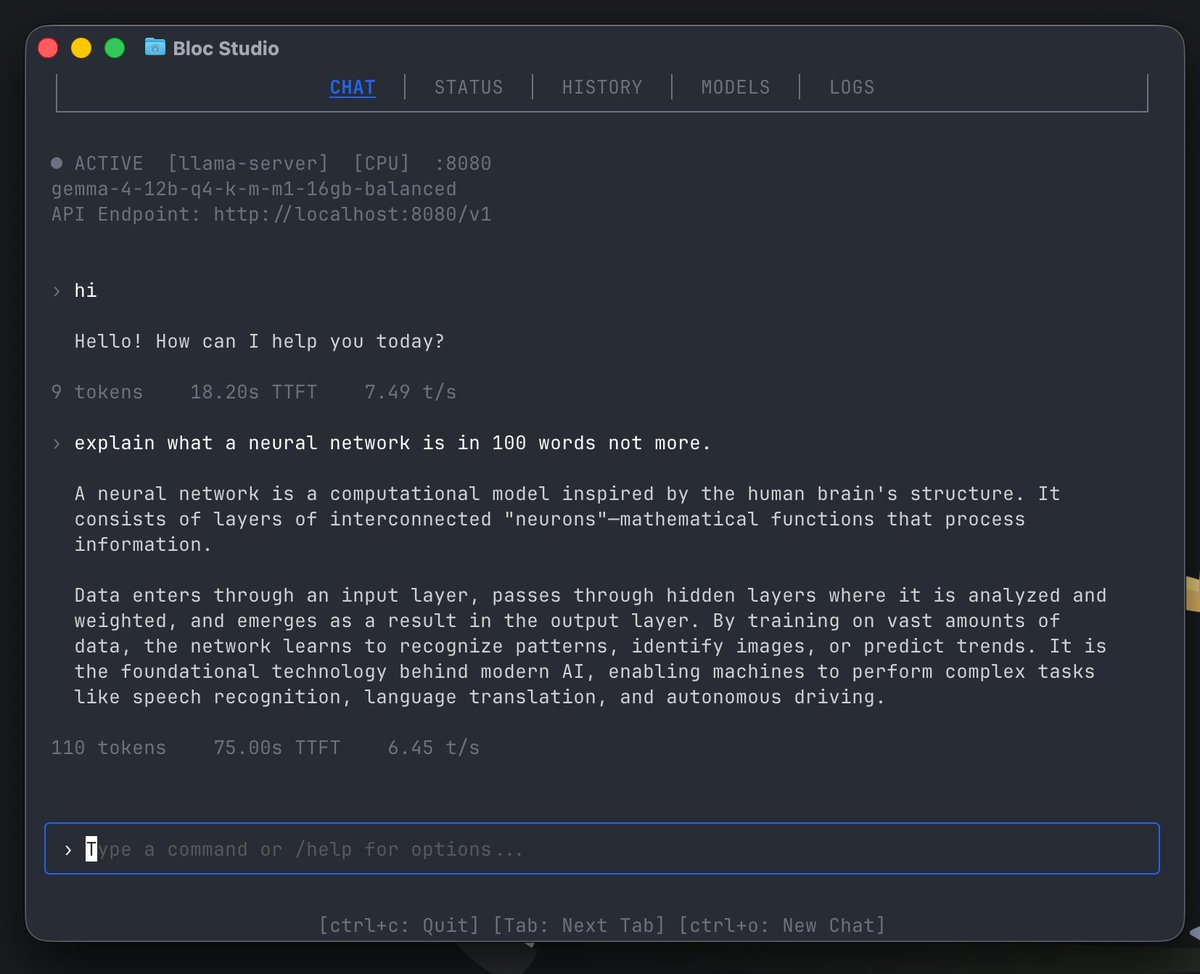Click the paragraph starting 'A neural network is'
The width and height of the screenshot is (1200, 974).
[568, 519]
